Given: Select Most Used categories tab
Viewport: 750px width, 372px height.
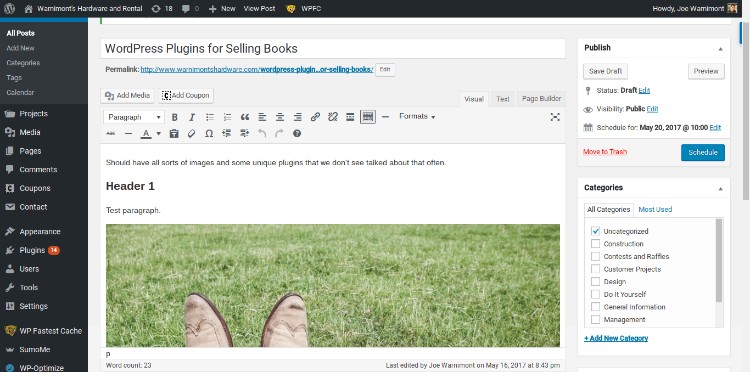Looking at the screenshot, I should click(655, 209).
